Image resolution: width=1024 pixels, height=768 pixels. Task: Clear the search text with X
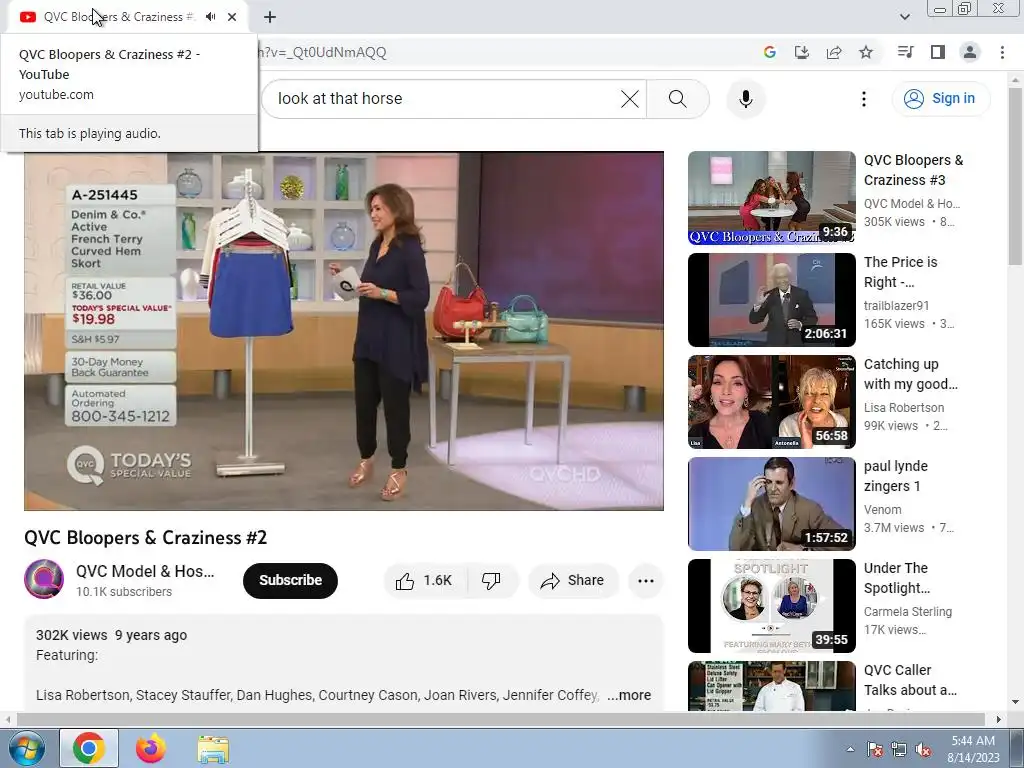click(x=630, y=99)
